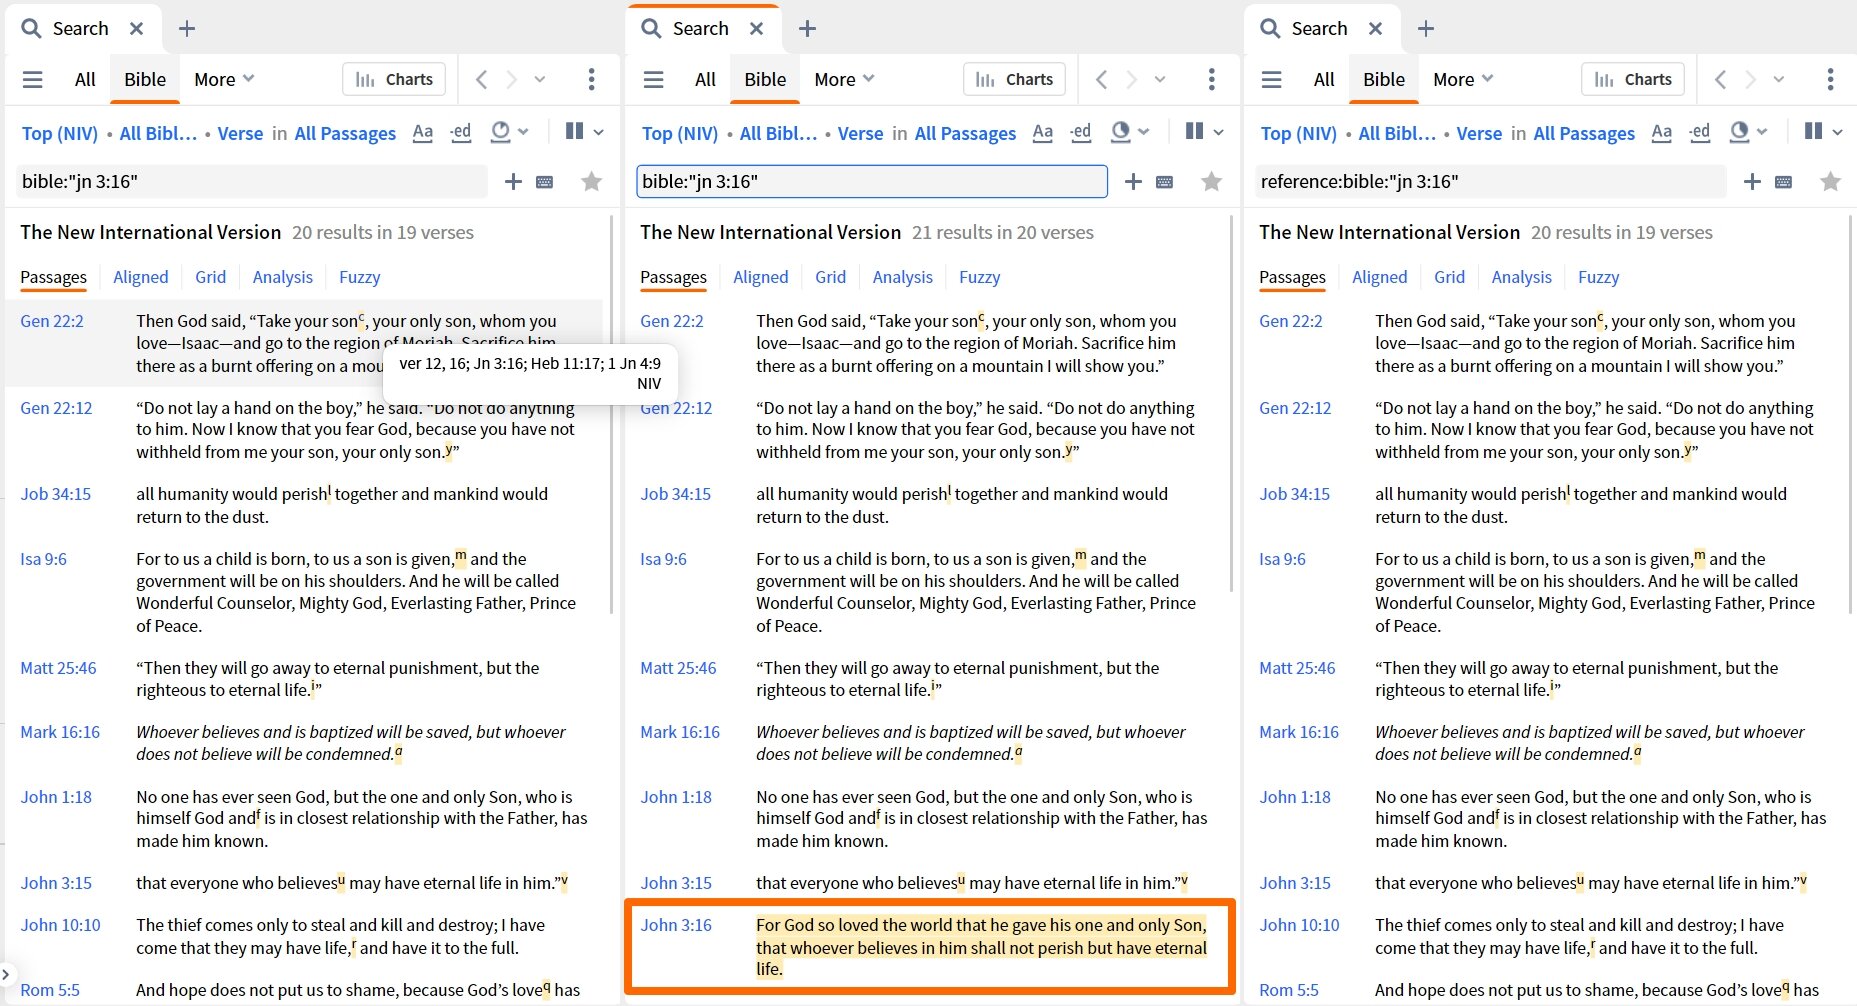Screen dimensions: 1857x1006
Task: Change Verse search scope in right panel
Action: [1479, 133]
